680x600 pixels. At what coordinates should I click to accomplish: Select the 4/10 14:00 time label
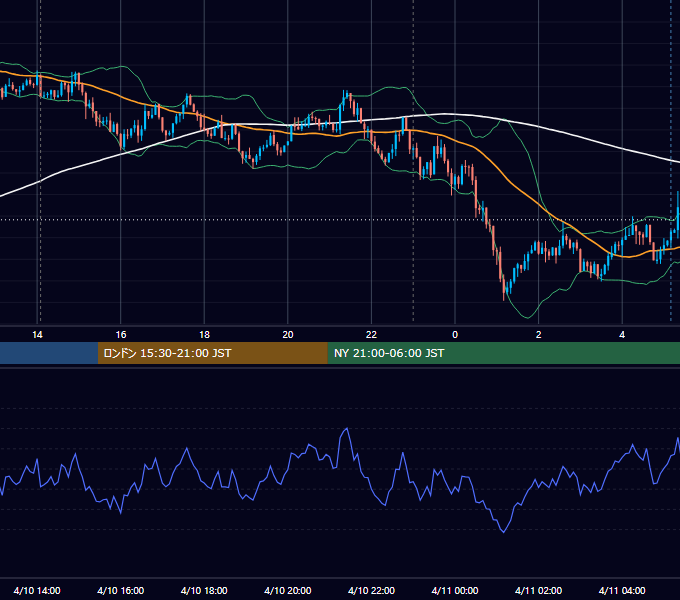pos(37,590)
